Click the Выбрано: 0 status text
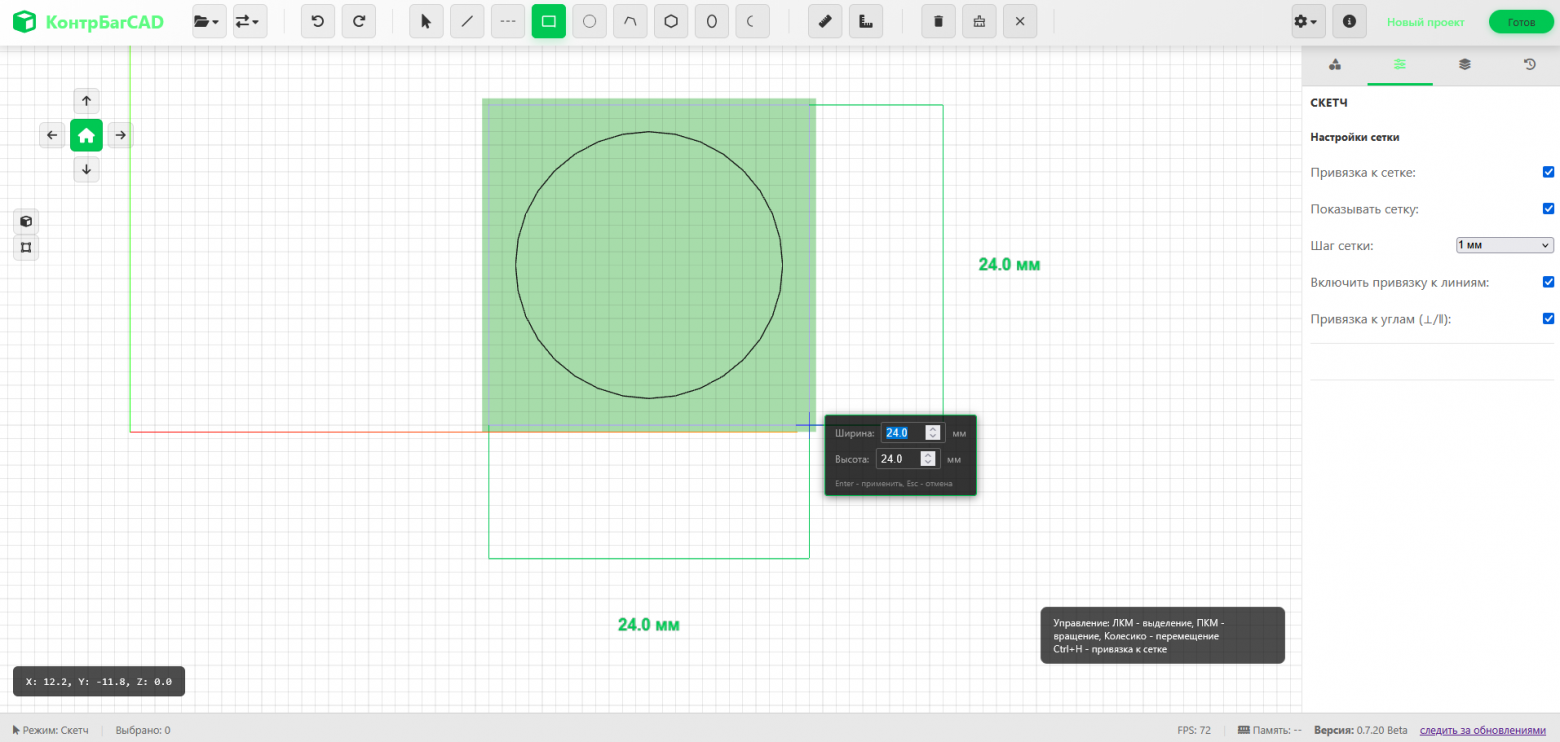 click(x=143, y=730)
